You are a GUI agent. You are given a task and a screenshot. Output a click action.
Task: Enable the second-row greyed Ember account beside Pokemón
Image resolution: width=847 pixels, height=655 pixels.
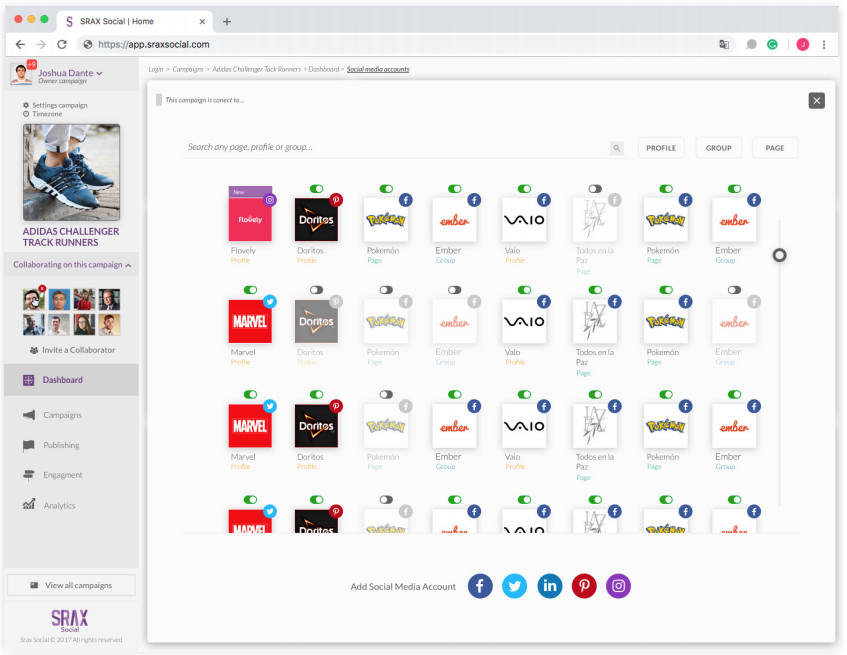click(455, 290)
